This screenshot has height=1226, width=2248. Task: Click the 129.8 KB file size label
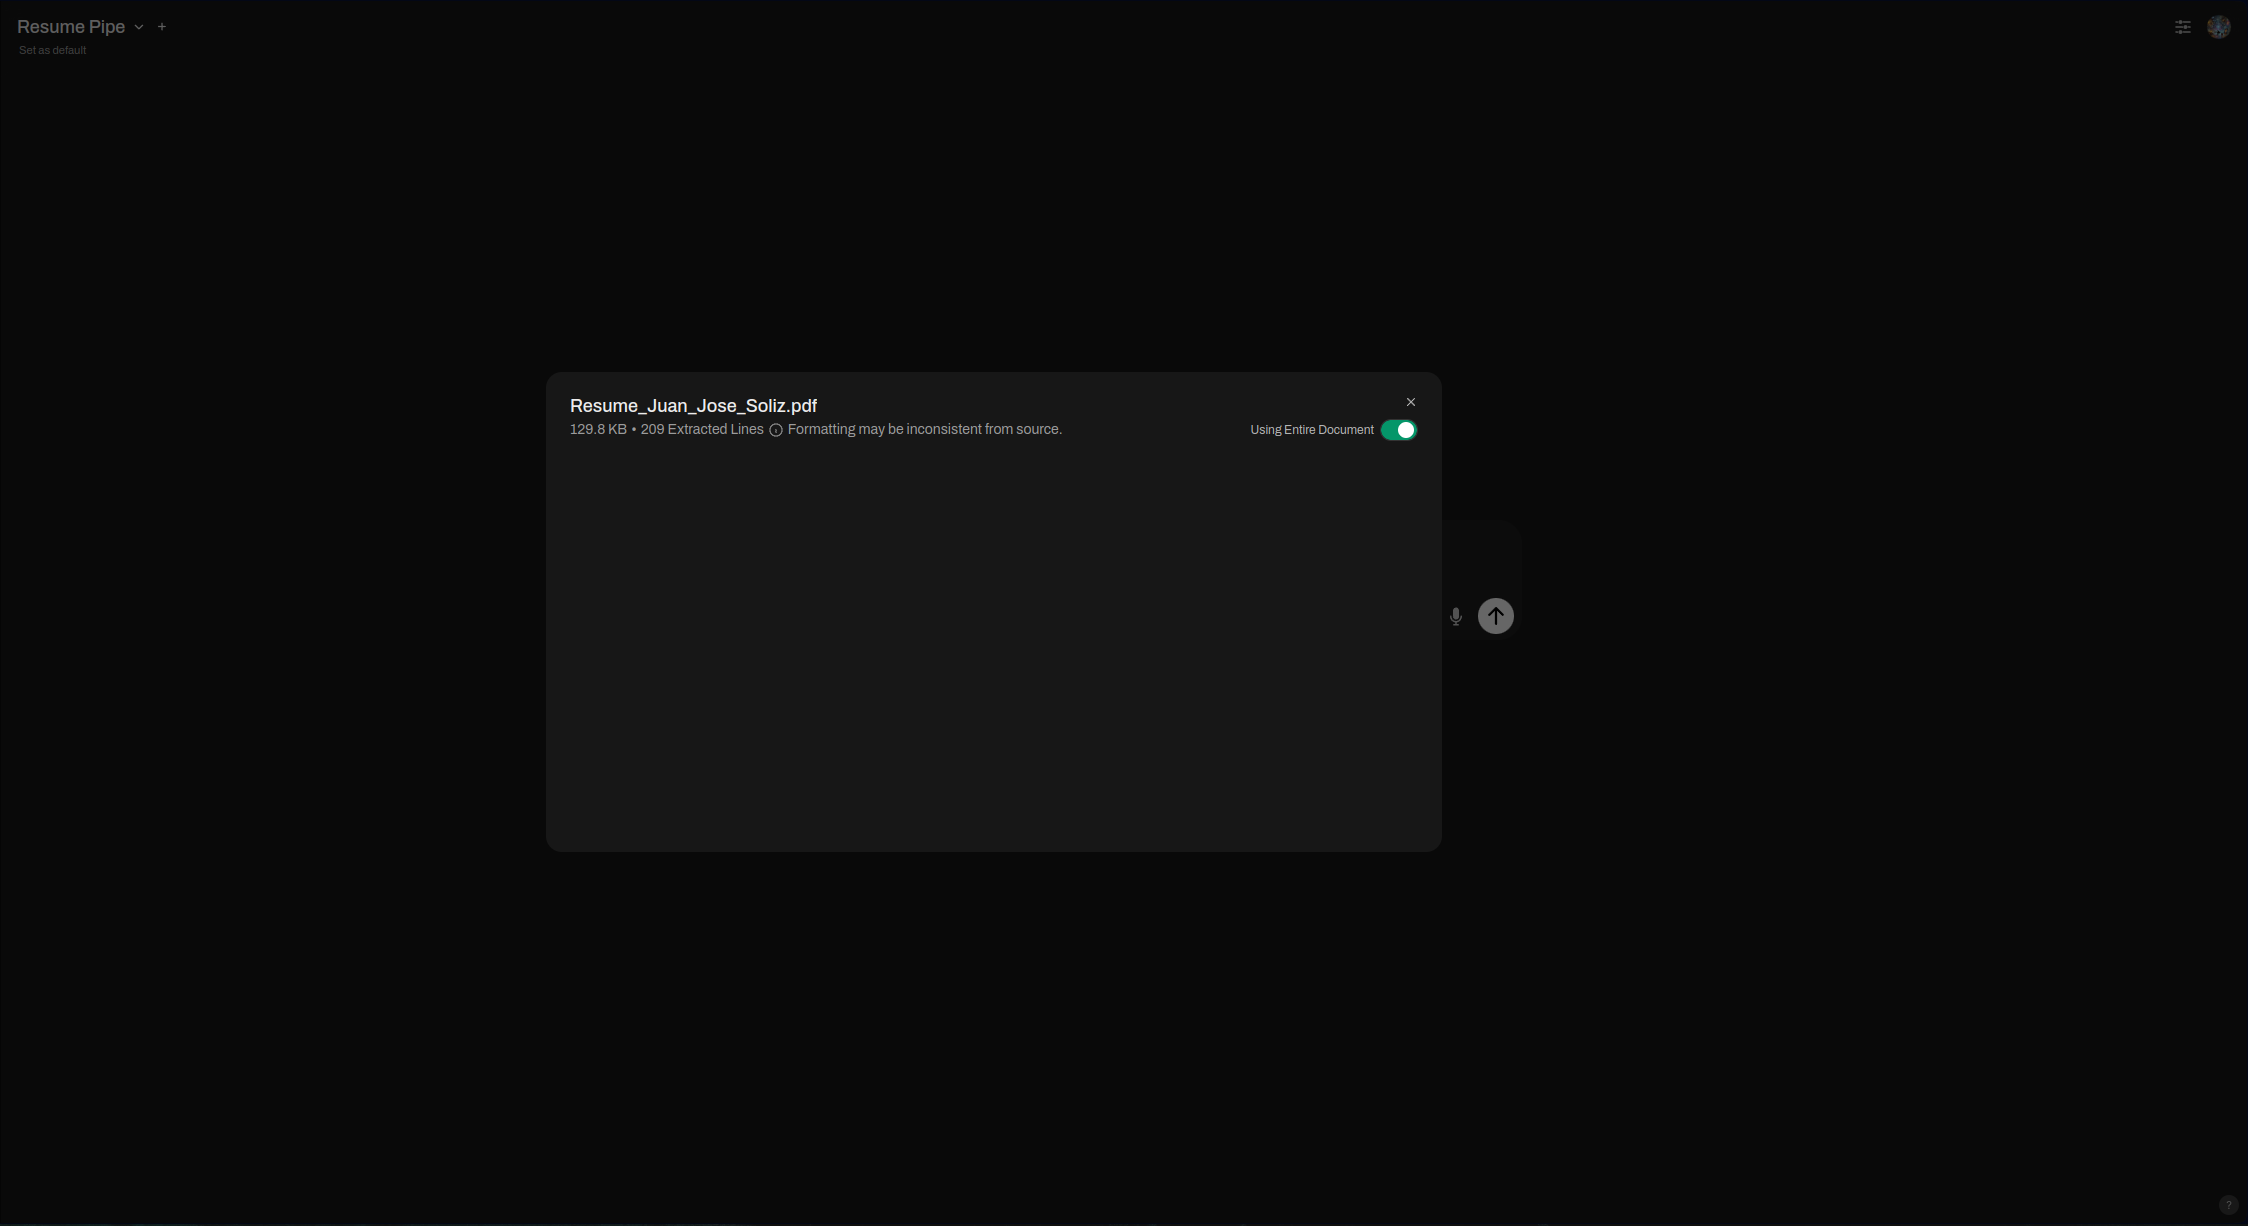[598, 429]
